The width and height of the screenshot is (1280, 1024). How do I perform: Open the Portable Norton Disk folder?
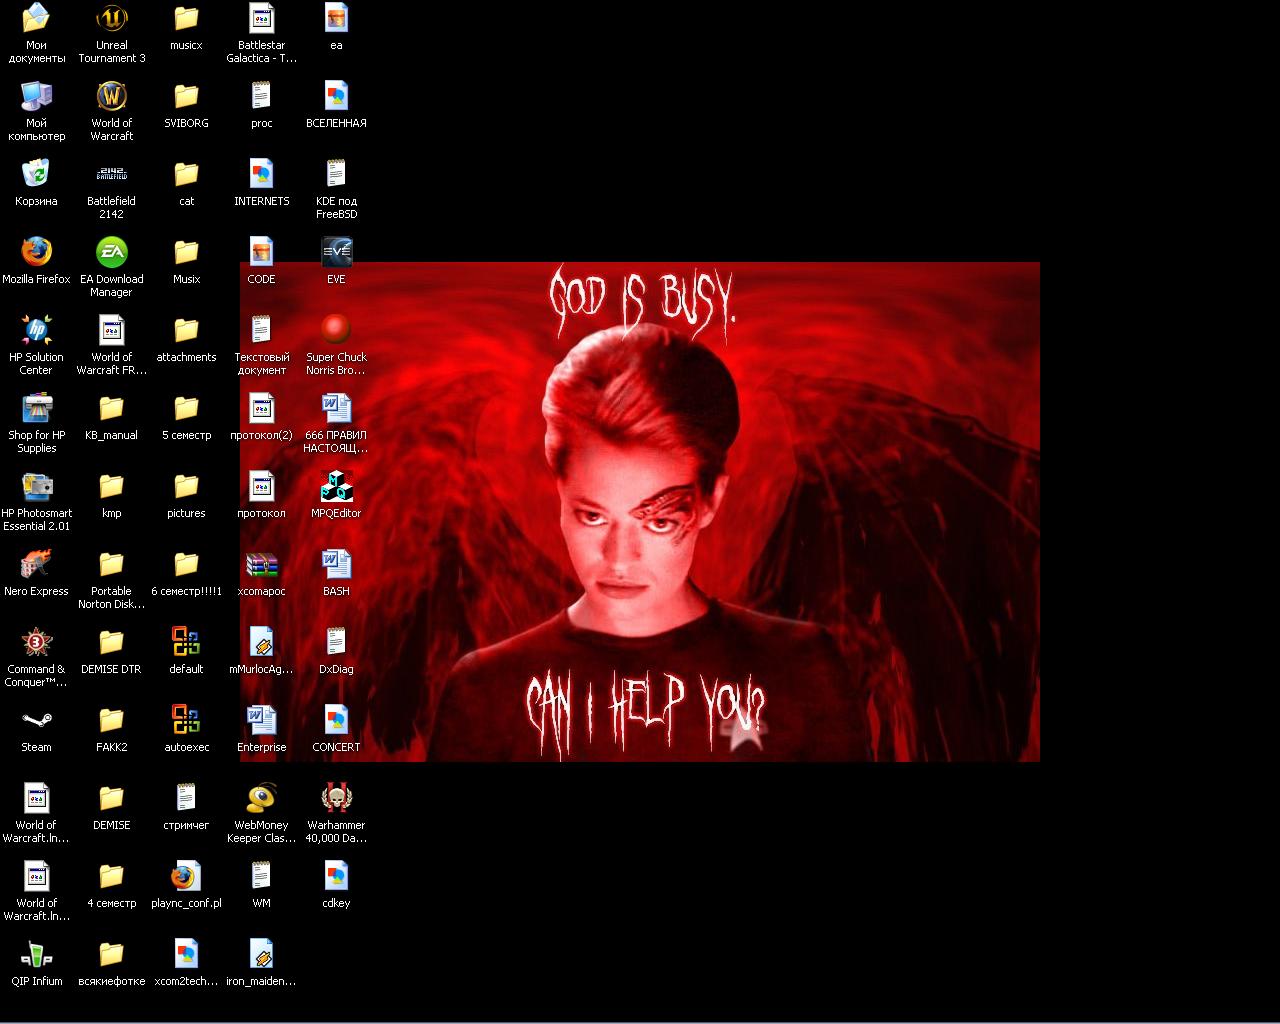[111, 564]
